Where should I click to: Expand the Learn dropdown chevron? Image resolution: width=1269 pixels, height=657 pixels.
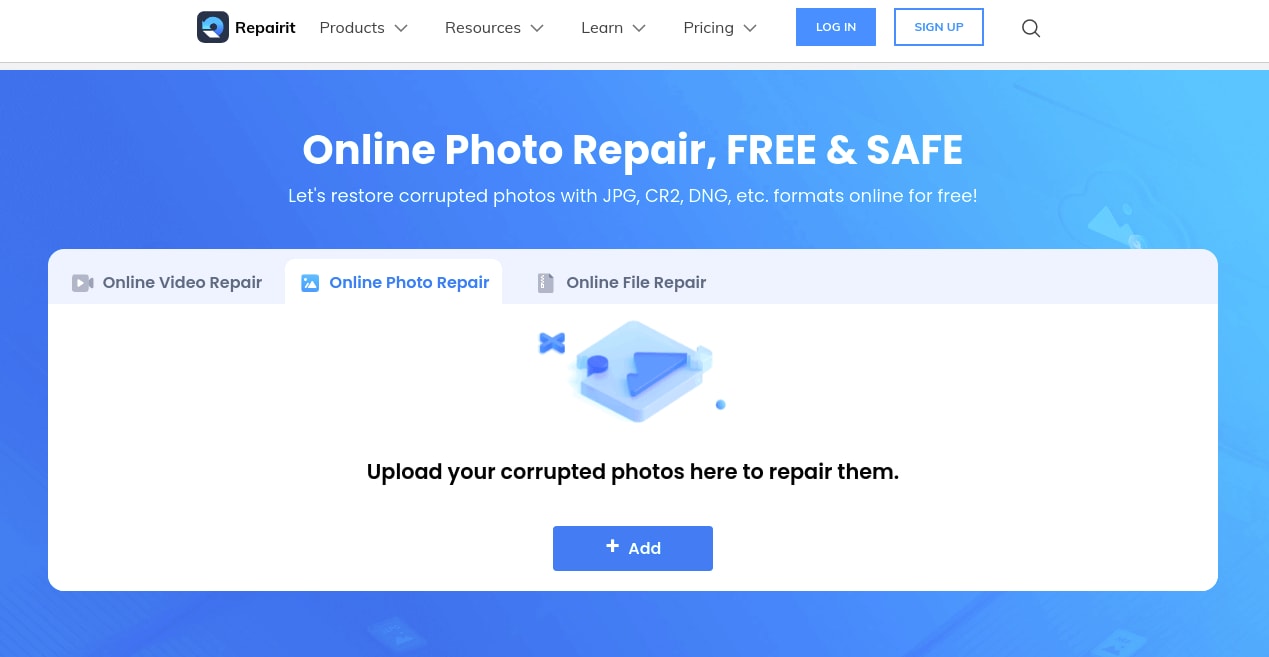tap(639, 28)
